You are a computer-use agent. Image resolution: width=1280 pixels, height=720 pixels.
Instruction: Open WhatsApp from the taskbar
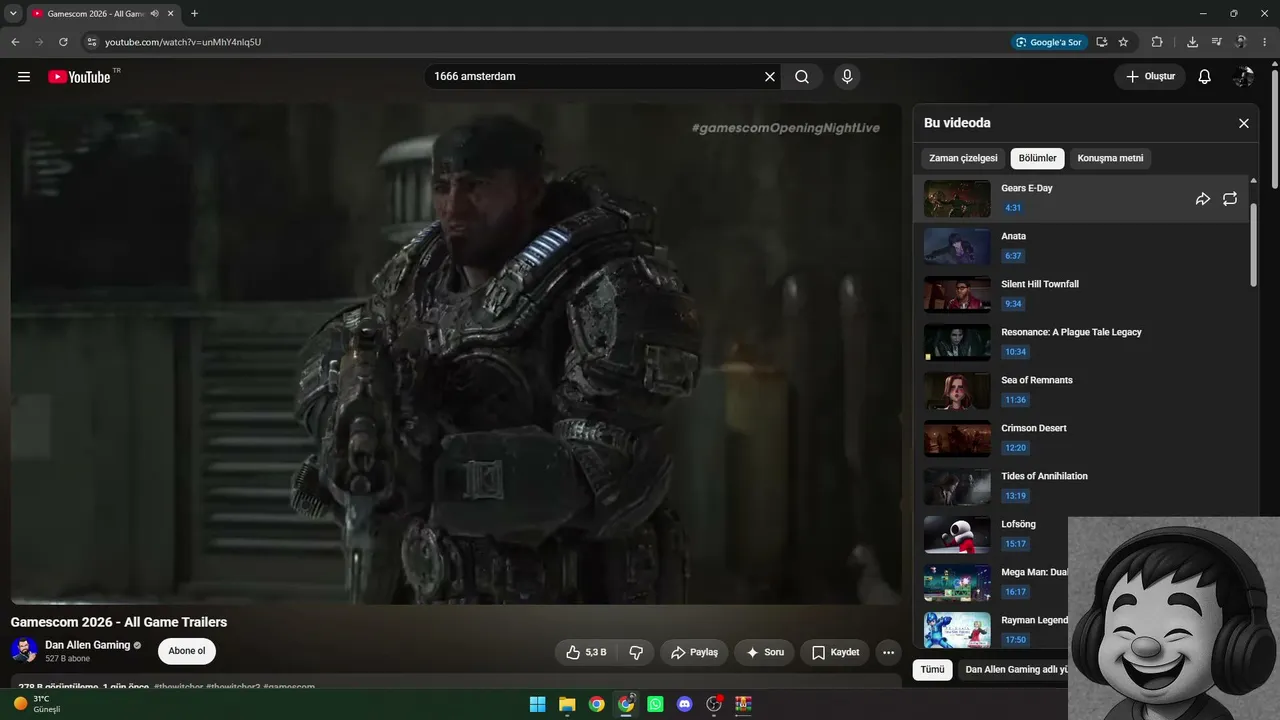click(x=655, y=704)
